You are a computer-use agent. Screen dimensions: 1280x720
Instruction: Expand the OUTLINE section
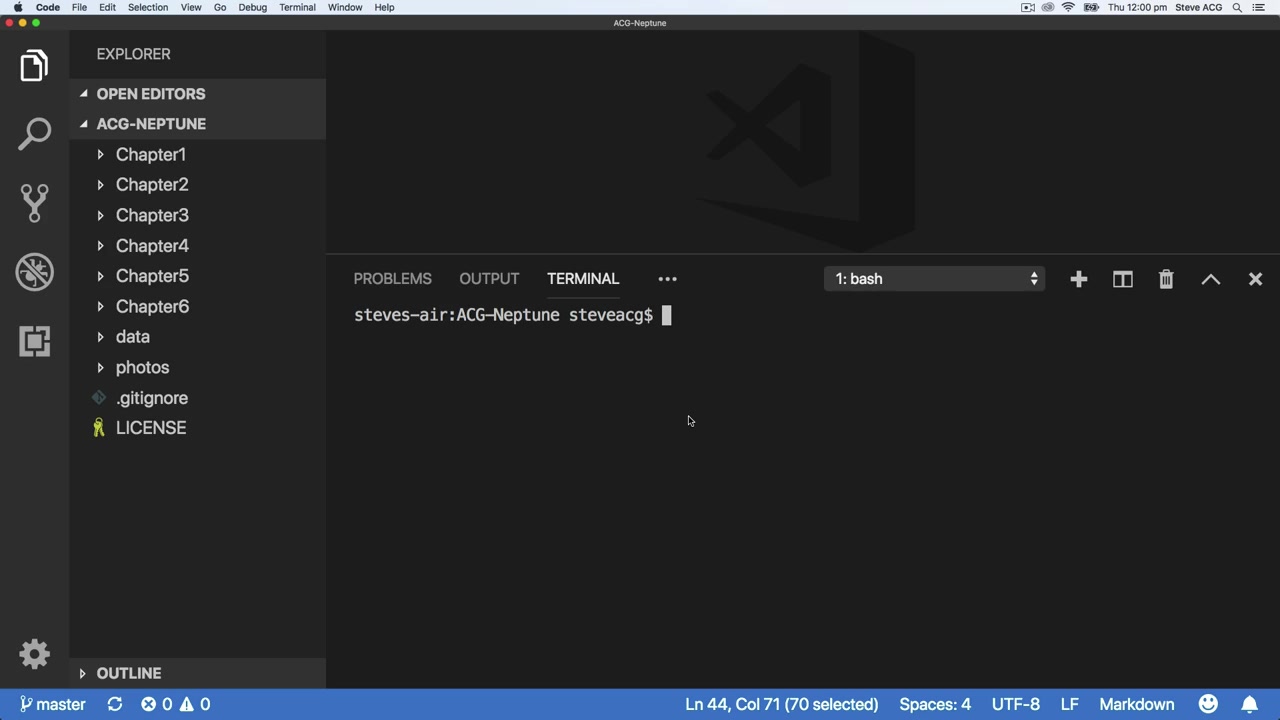[83, 673]
